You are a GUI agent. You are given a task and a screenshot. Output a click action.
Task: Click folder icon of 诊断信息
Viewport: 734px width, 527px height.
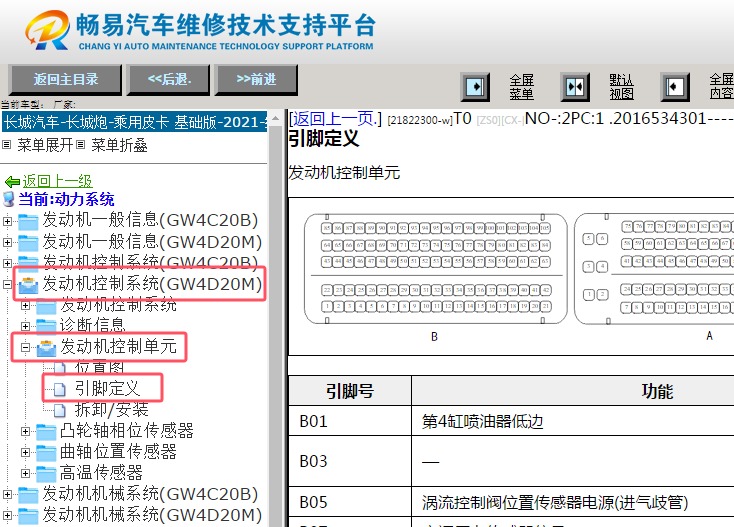[x=46, y=327]
